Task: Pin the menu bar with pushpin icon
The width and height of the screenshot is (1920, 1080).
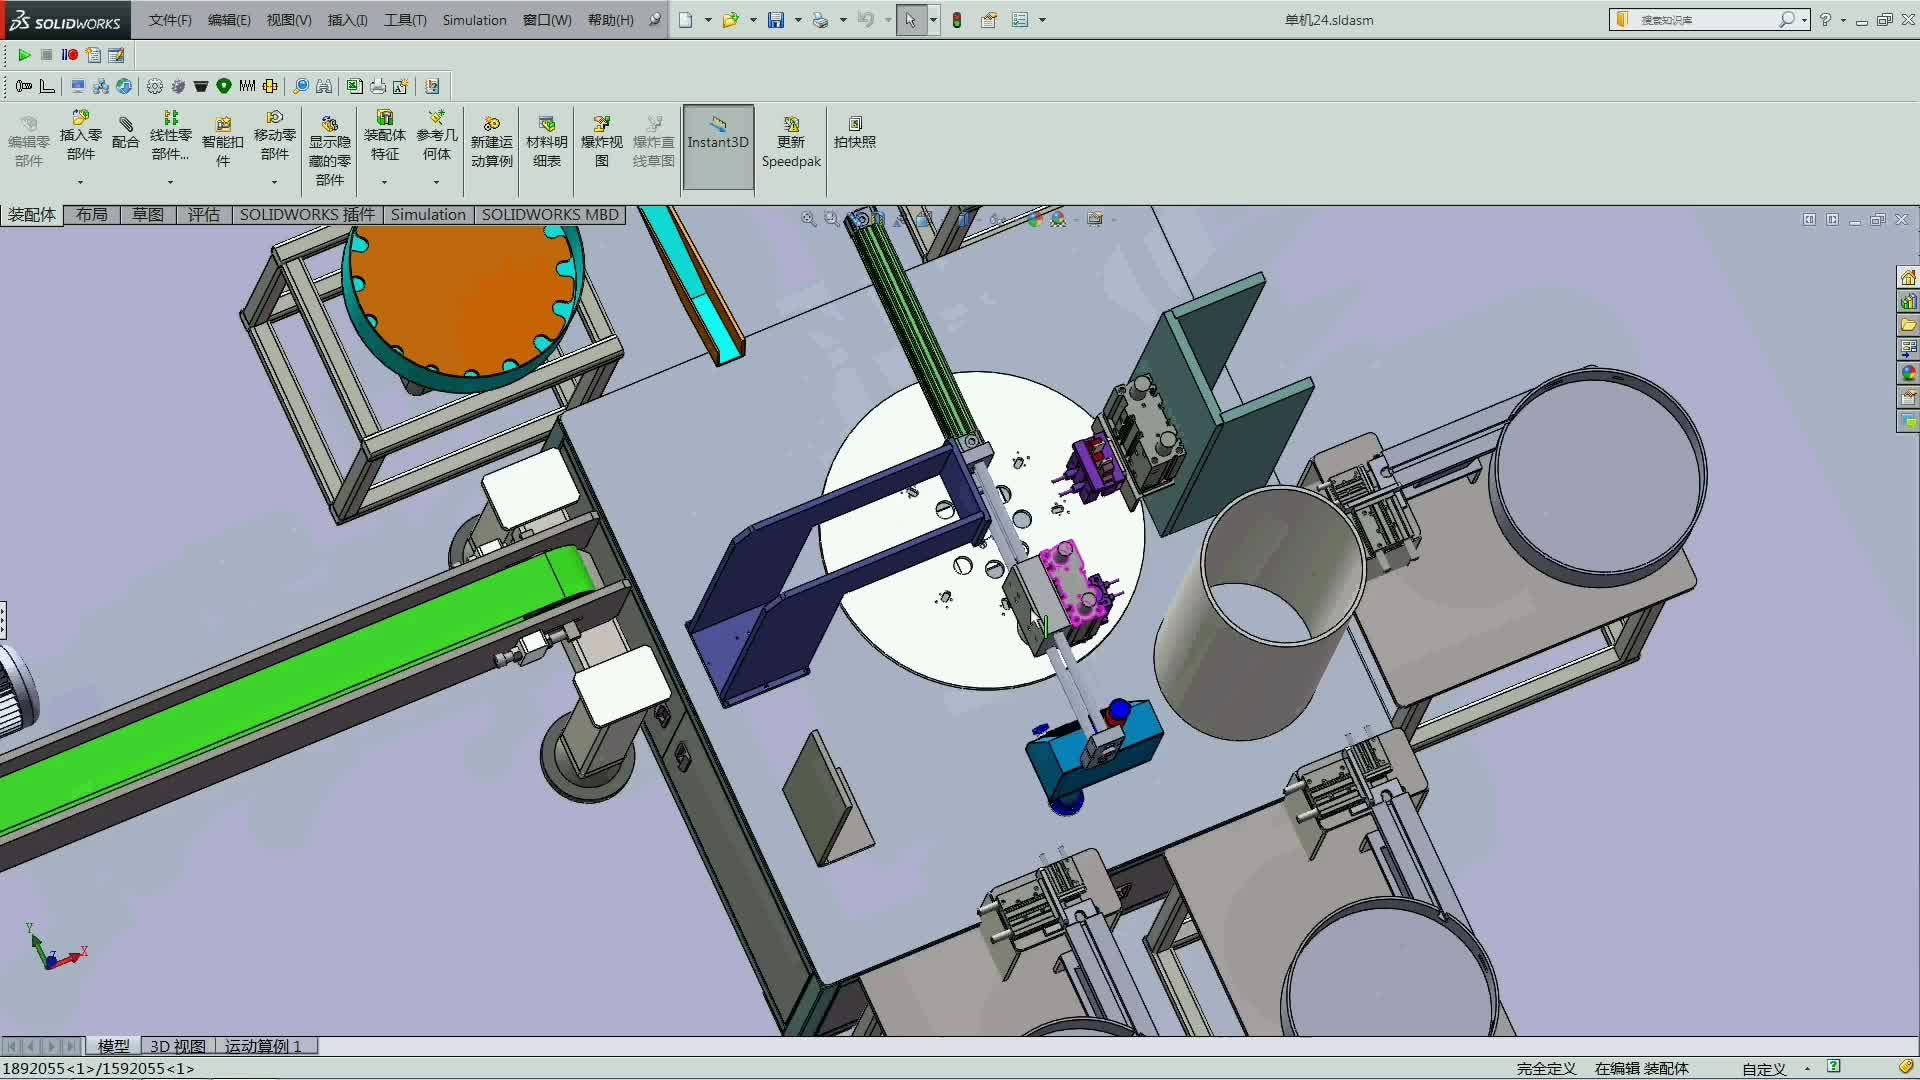Action: [x=655, y=20]
